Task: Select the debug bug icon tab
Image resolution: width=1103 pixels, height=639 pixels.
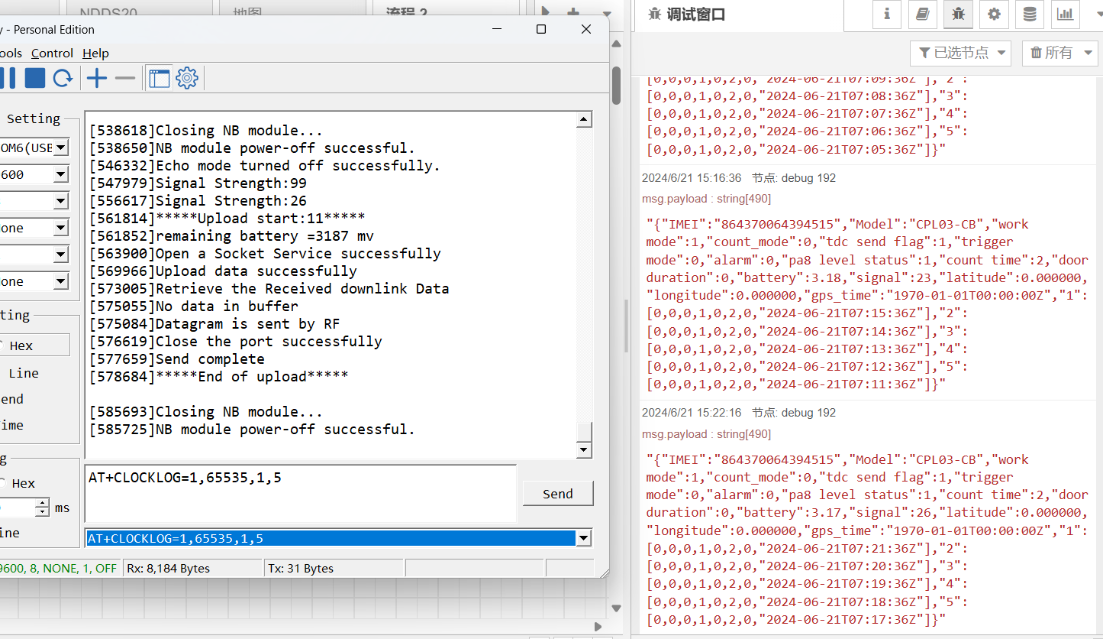Action: click(x=958, y=14)
